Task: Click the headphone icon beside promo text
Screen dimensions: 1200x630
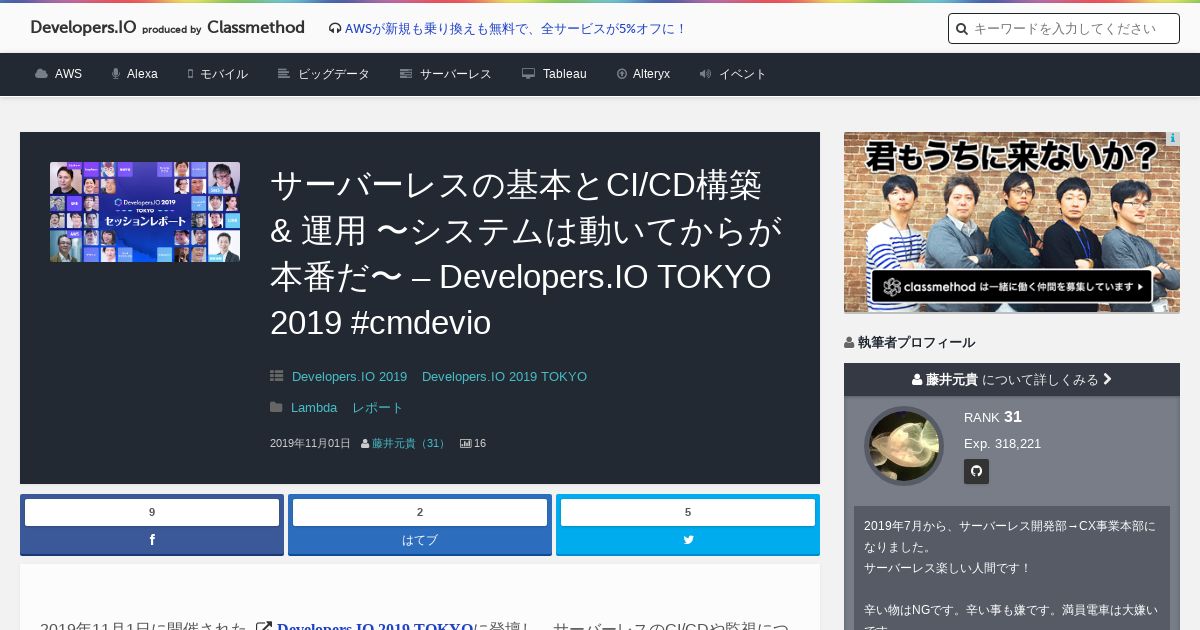Action: point(335,29)
